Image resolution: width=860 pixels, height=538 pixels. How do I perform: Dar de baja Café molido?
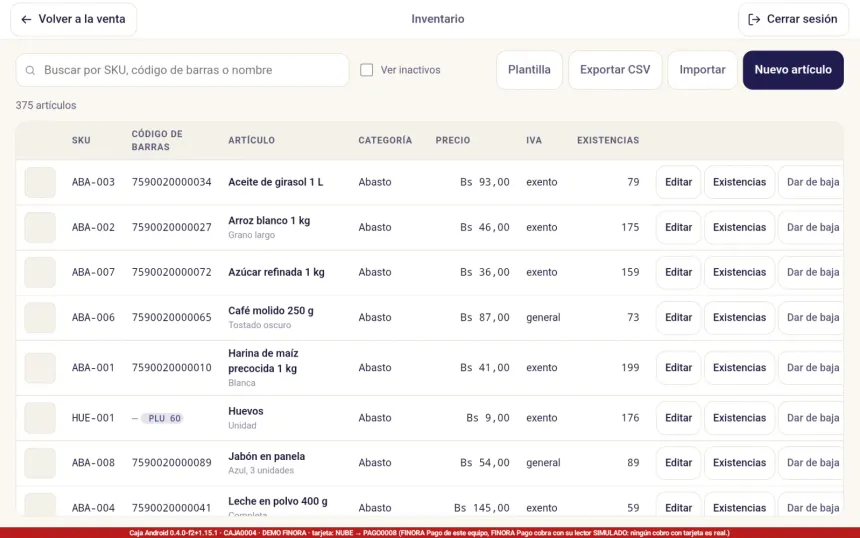pos(811,318)
